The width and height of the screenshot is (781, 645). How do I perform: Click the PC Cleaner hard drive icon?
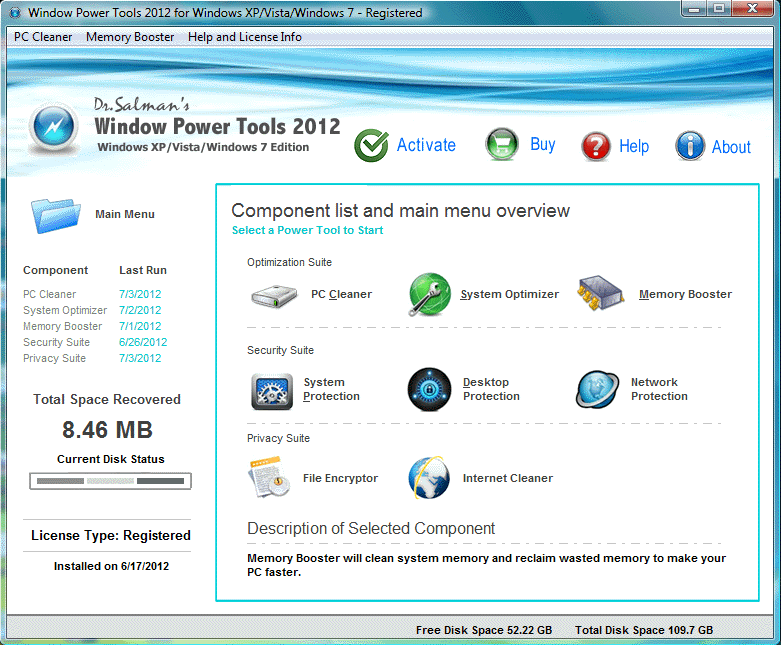coord(274,295)
